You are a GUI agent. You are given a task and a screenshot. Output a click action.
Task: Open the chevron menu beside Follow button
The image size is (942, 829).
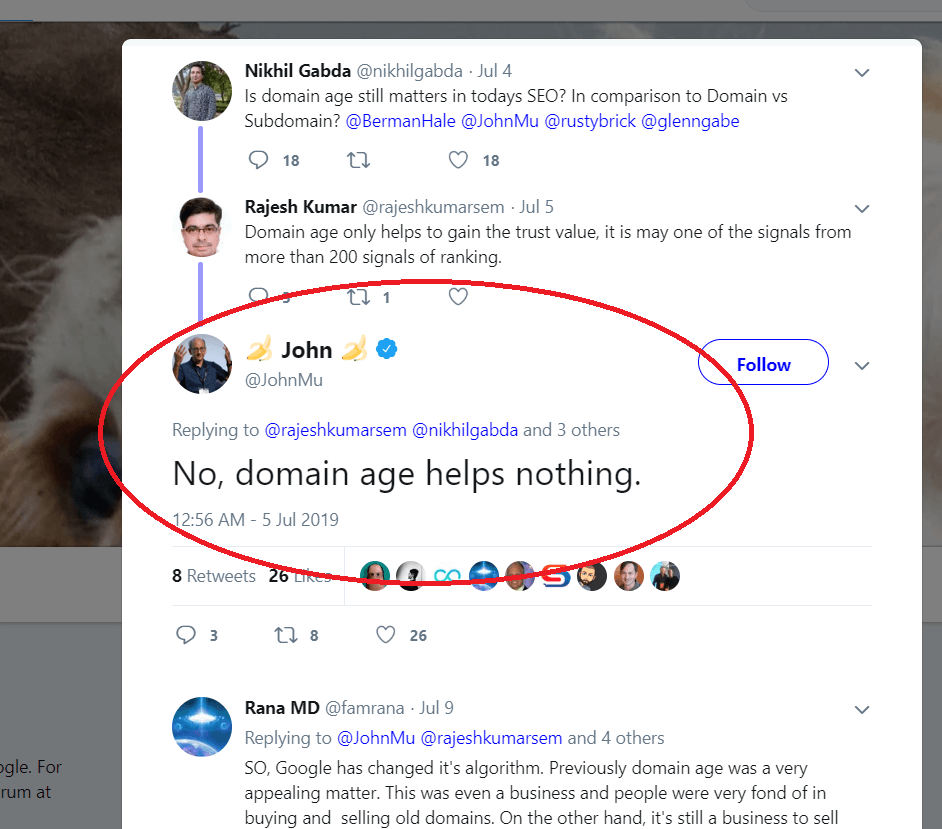(861, 366)
